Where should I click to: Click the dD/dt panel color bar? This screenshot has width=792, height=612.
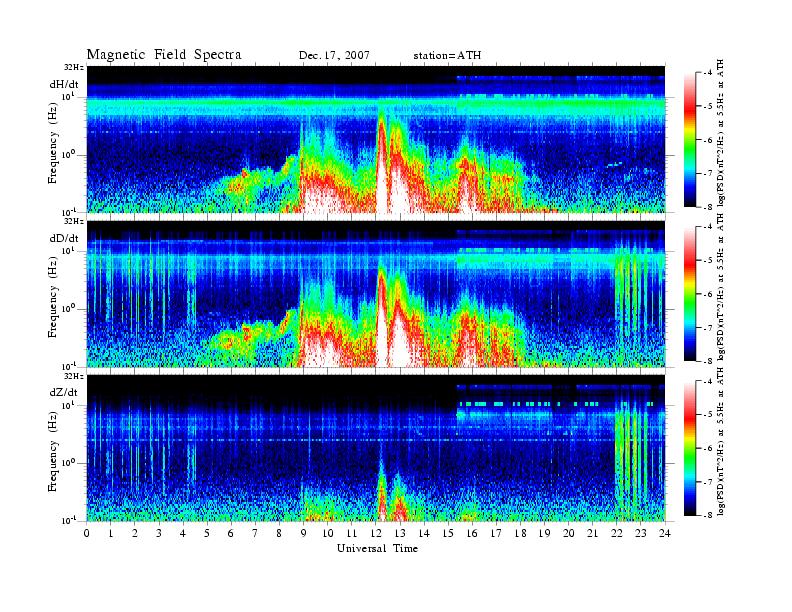pyautogui.click(x=690, y=294)
